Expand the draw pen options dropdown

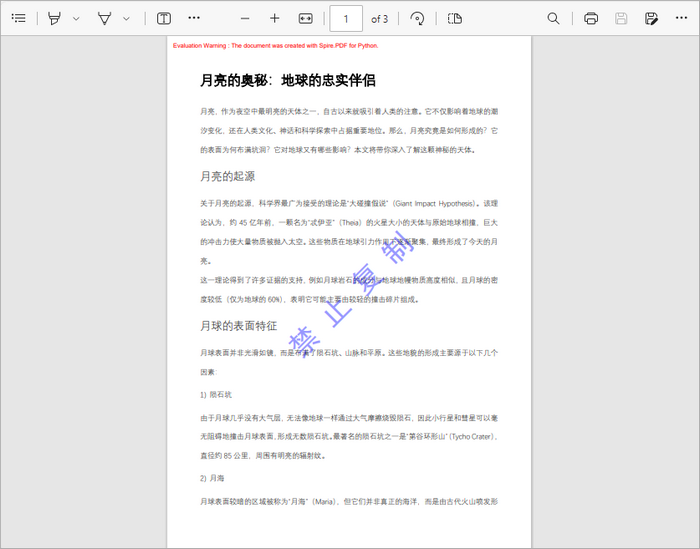[x=126, y=19]
